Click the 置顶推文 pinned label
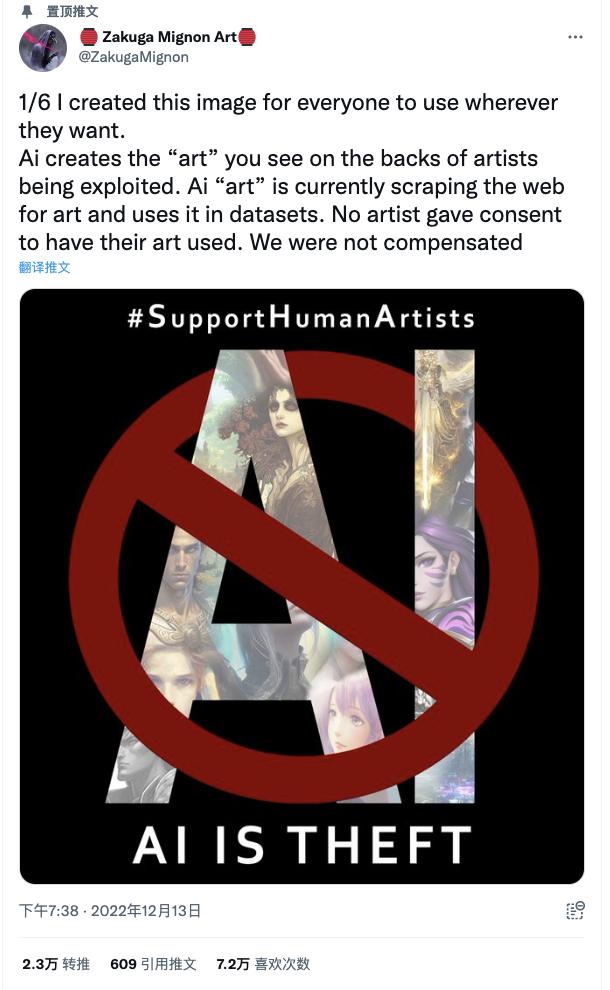 point(73,11)
